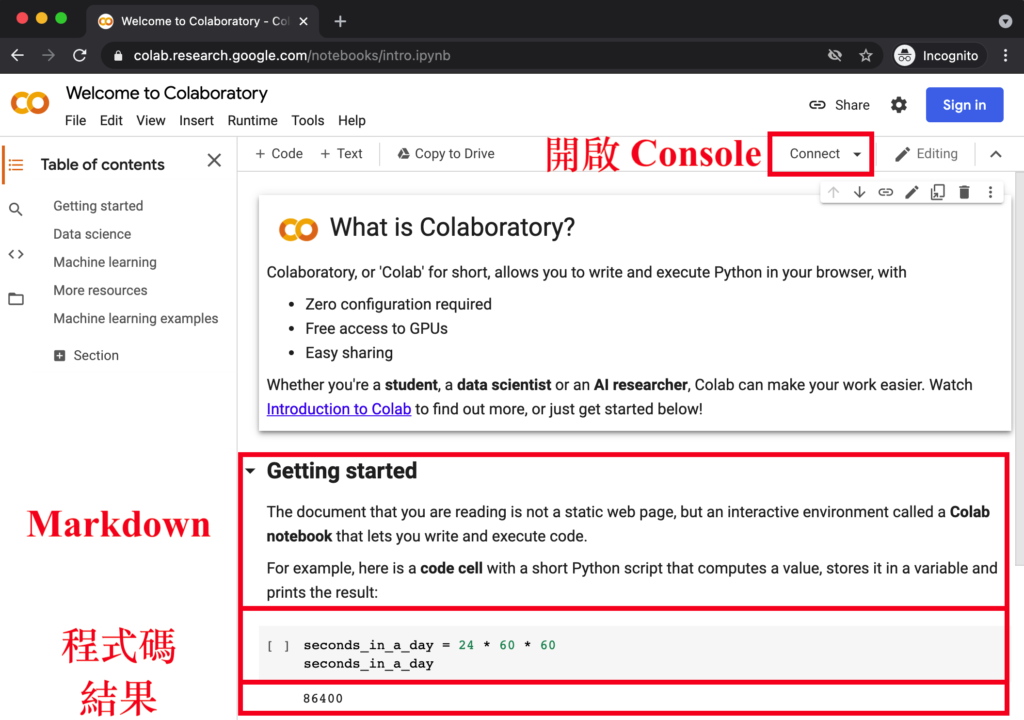
Task: Edit the cell using the pencil icon
Action: 911,191
